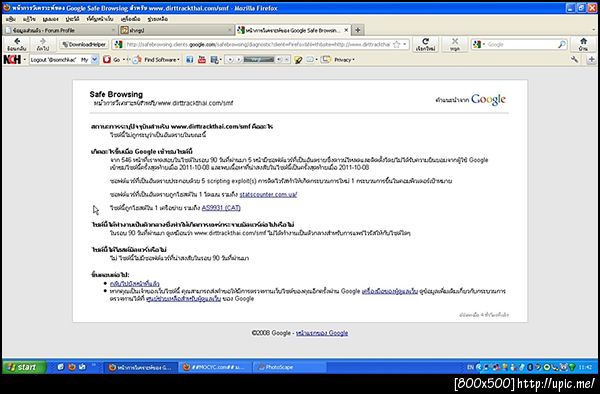
Task: Run search with the magnifier icon
Action: [562, 44]
